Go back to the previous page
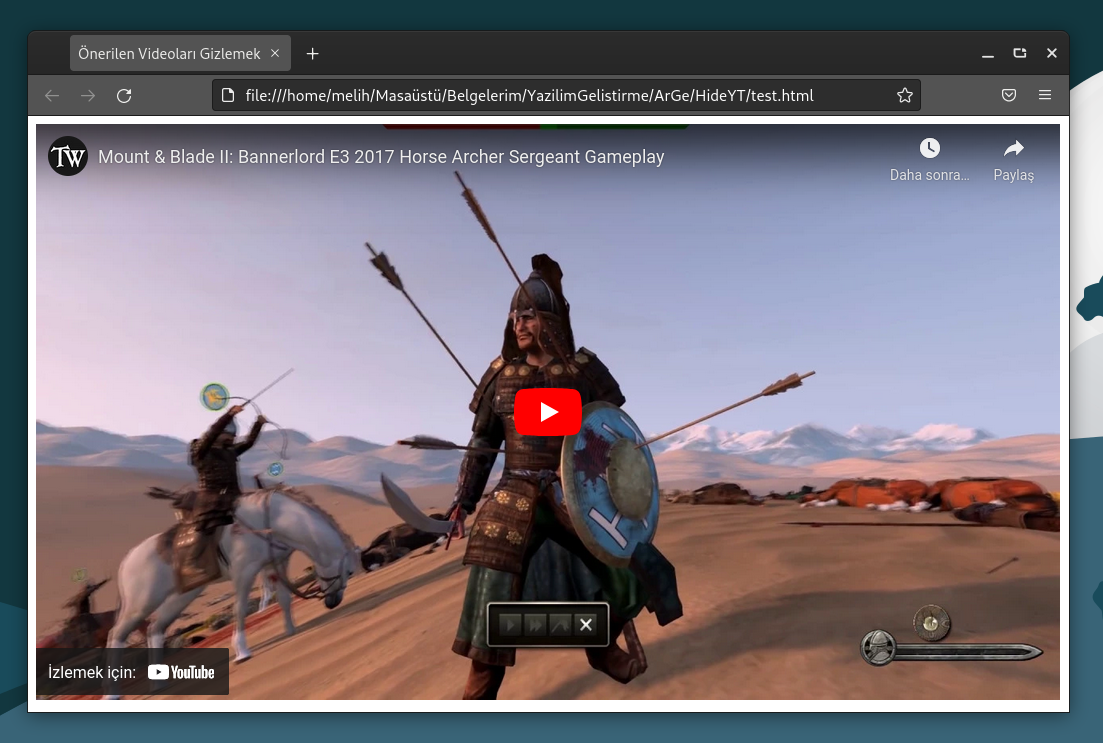 coord(52,96)
